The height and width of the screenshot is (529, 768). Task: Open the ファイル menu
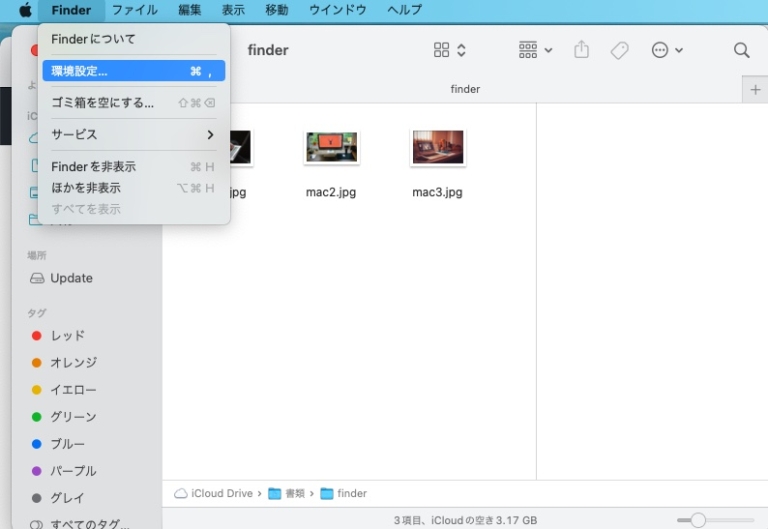(x=134, y=10)
